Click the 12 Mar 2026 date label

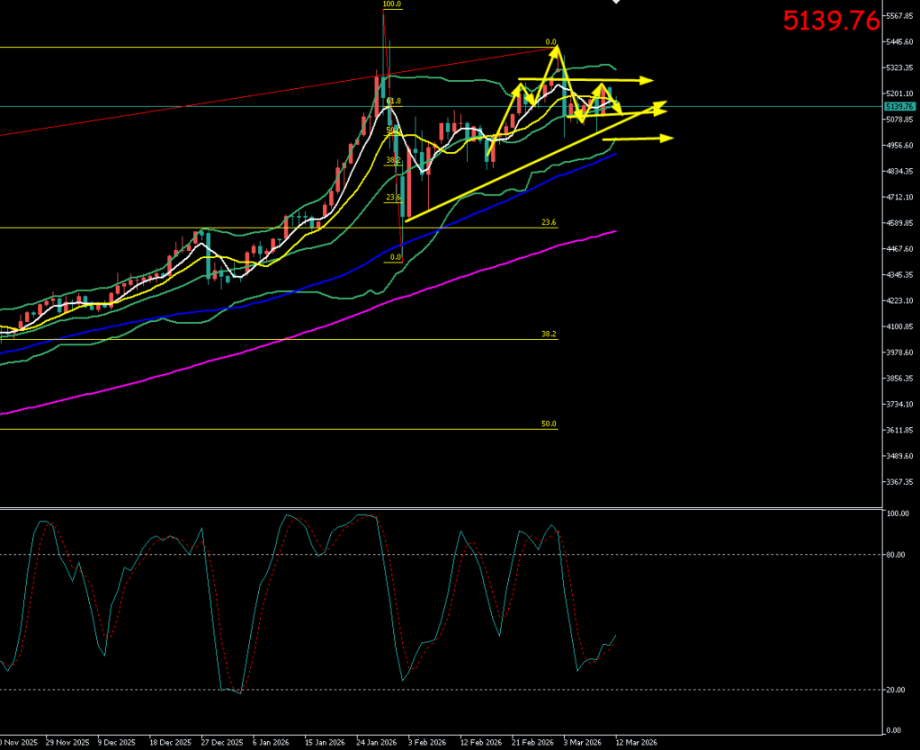click(636, 743)
